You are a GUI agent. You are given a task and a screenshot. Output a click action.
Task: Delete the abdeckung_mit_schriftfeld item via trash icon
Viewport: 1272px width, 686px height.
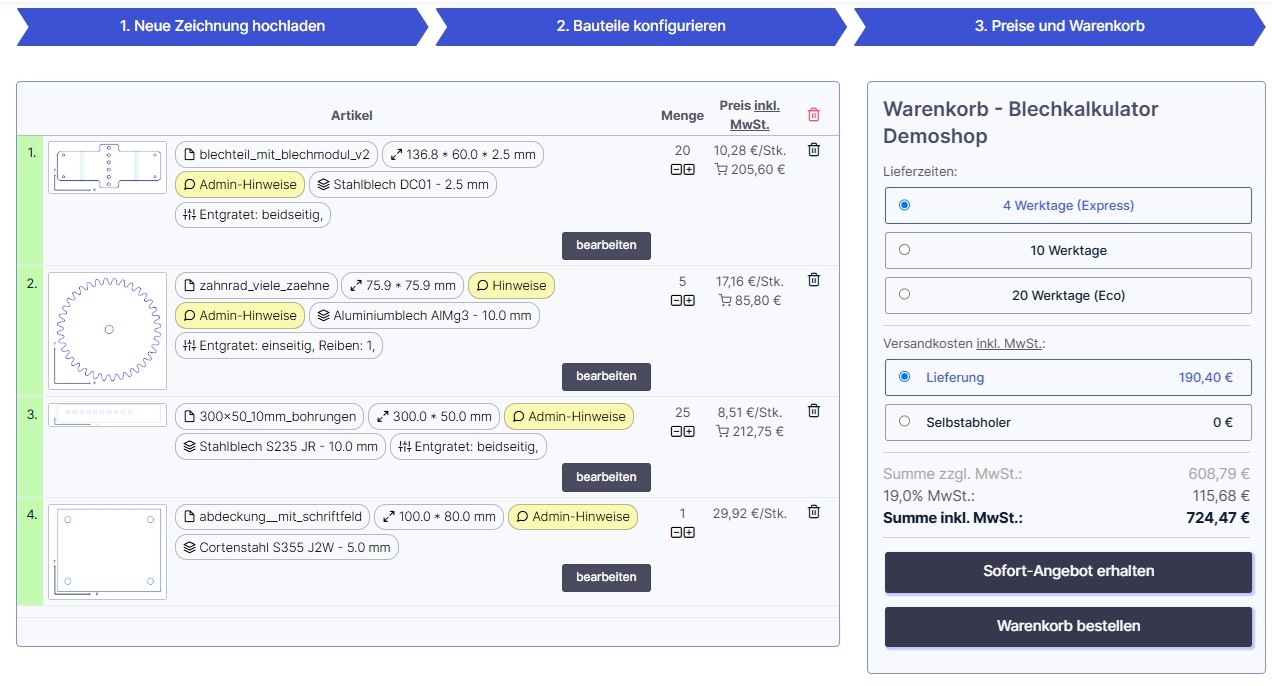814,512
